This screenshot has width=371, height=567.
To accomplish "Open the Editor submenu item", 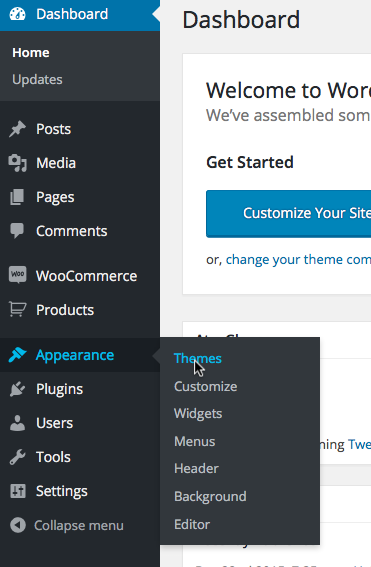I will point(192,525).
